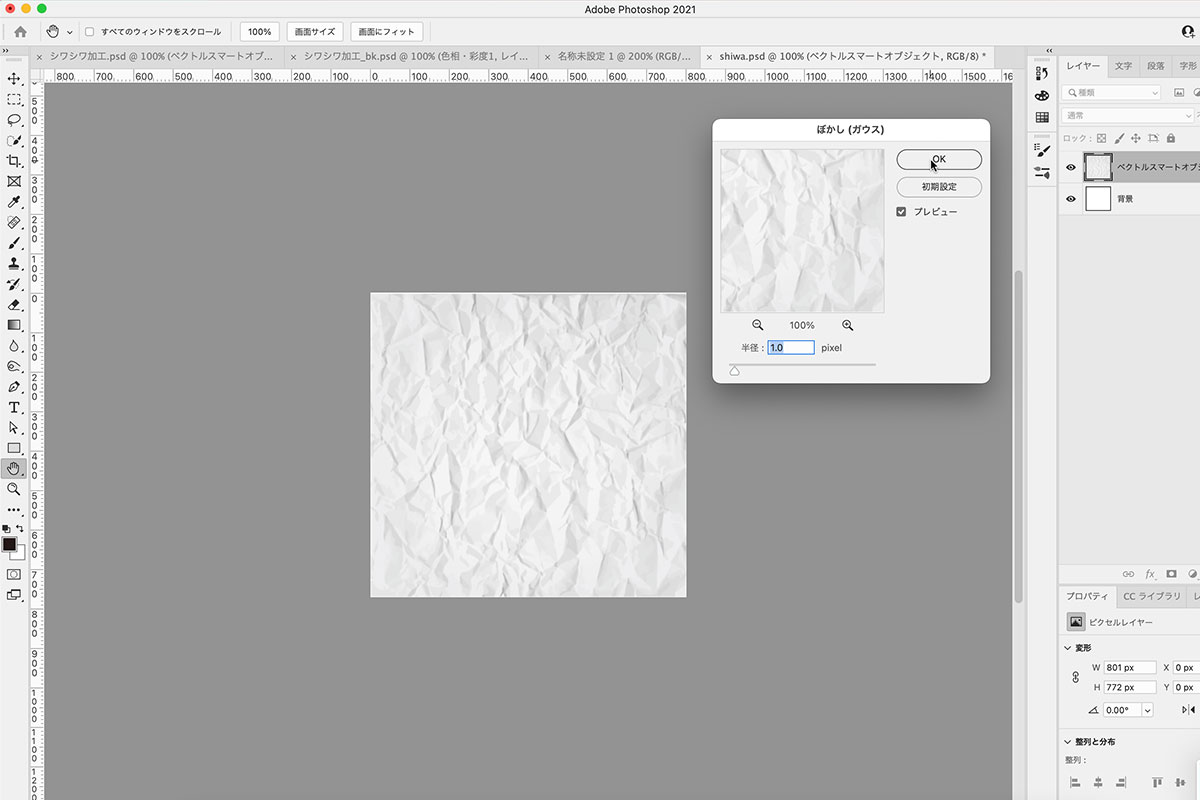Select the Horizontal Type tool

click(x=14, y=407)
